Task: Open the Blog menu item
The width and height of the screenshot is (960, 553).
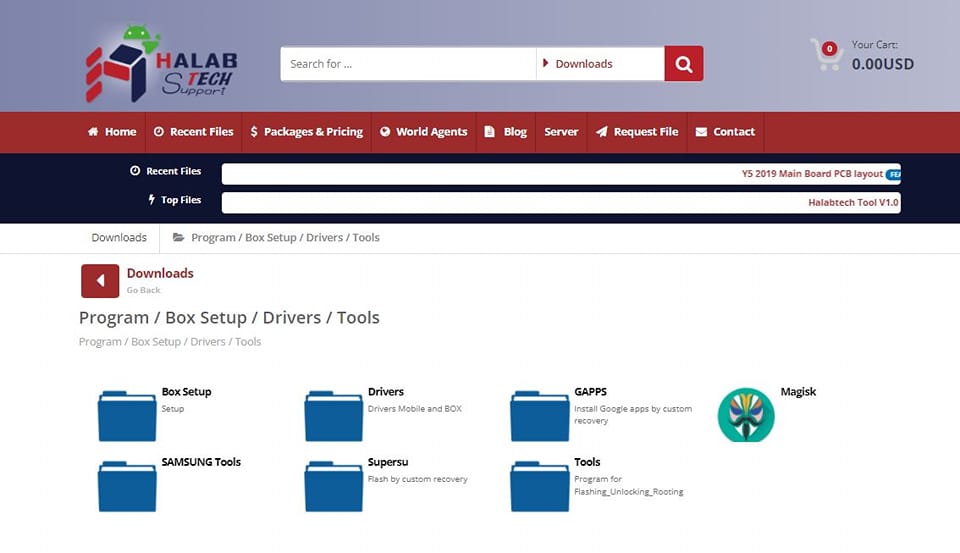Action: [x=506, y=132]
